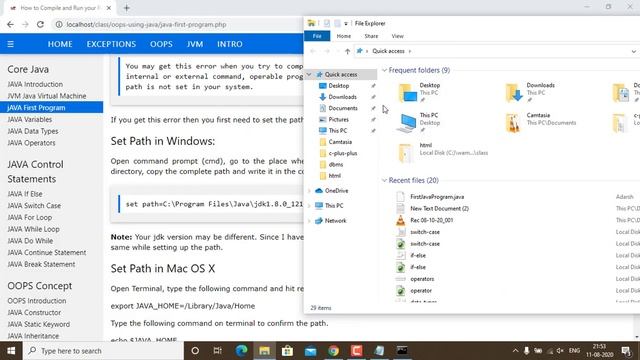
Task: Go to EXCEPTIONS in the site navbar
Action: pos(111,44)
